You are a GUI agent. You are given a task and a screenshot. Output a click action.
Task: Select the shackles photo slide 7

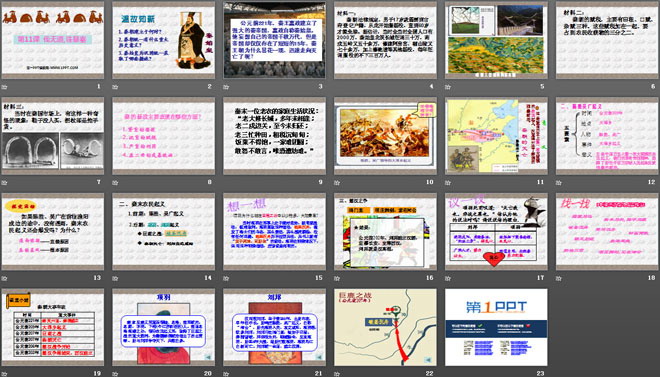pos(53,136)
